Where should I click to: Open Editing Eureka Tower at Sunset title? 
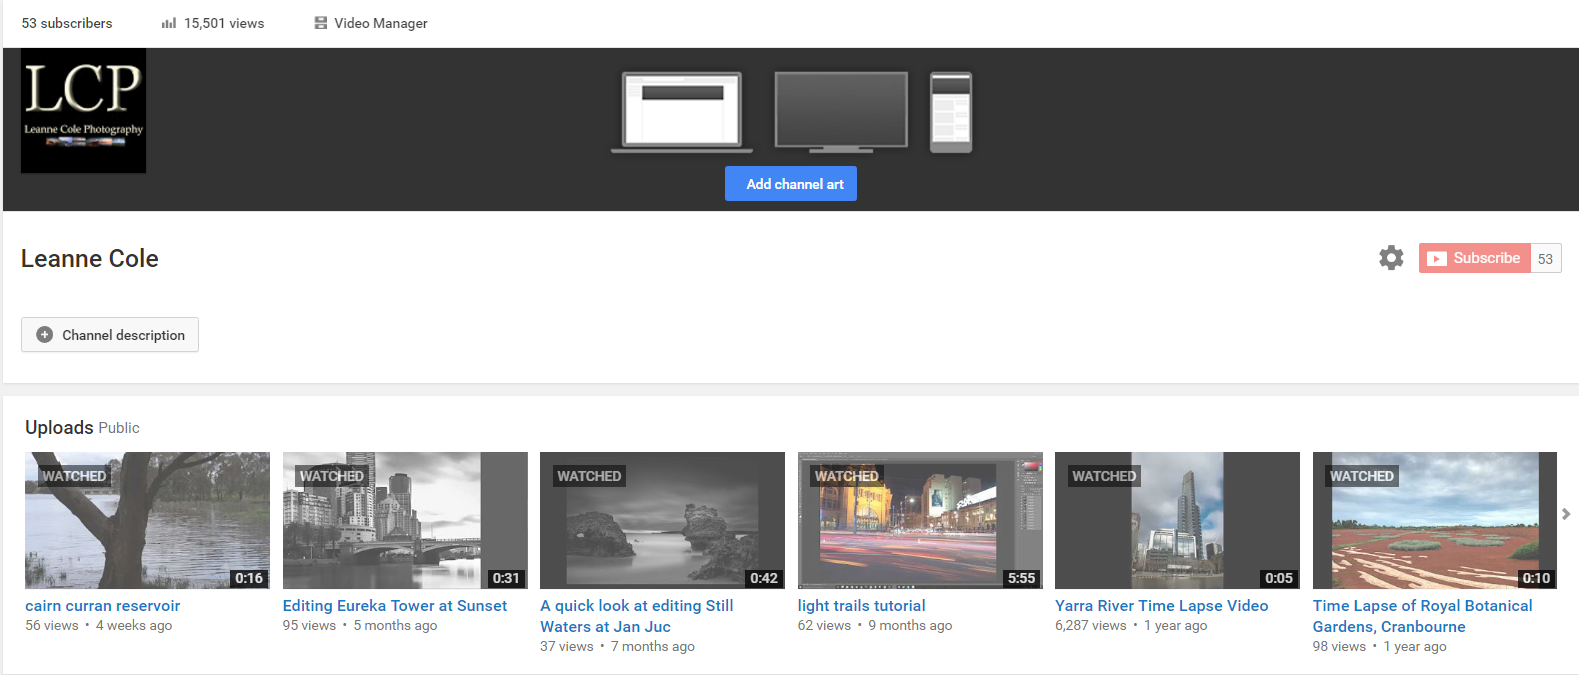394,606
